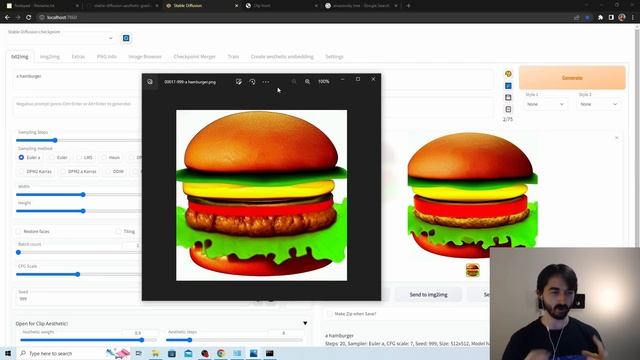Select the small hamburger thumbnail below gallery

tap(472, 270)
